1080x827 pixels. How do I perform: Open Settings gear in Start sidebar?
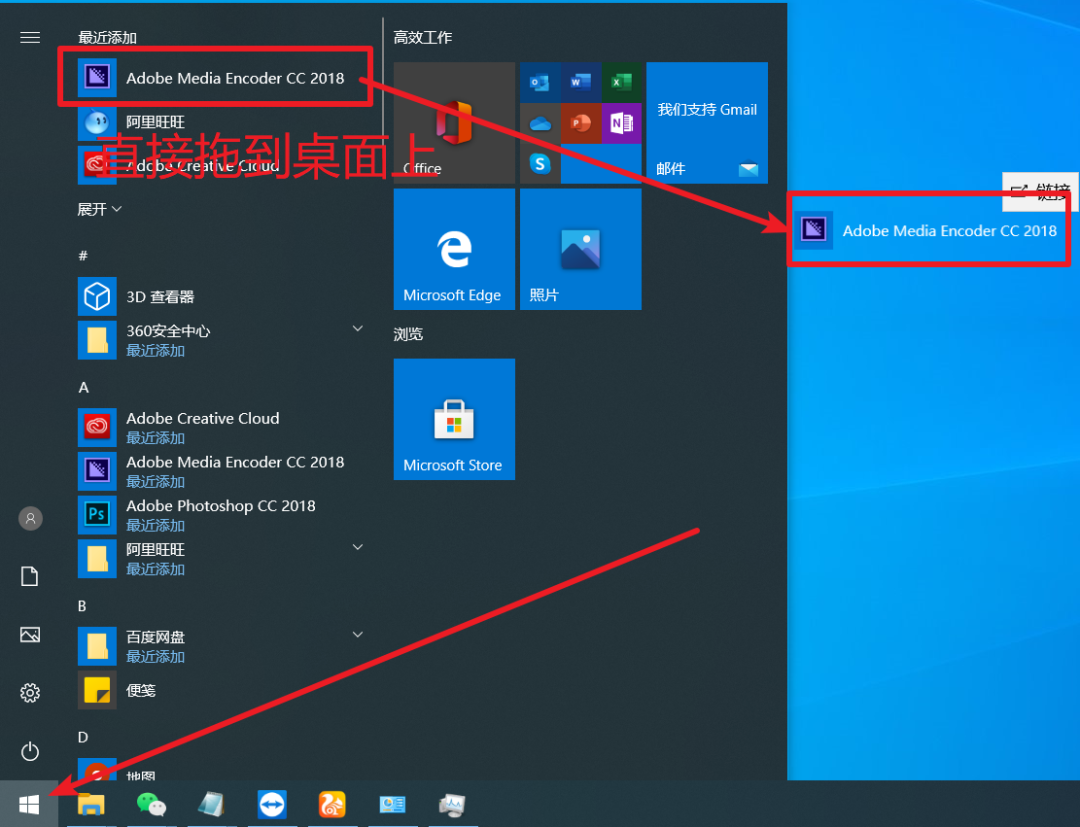[30, 693]
